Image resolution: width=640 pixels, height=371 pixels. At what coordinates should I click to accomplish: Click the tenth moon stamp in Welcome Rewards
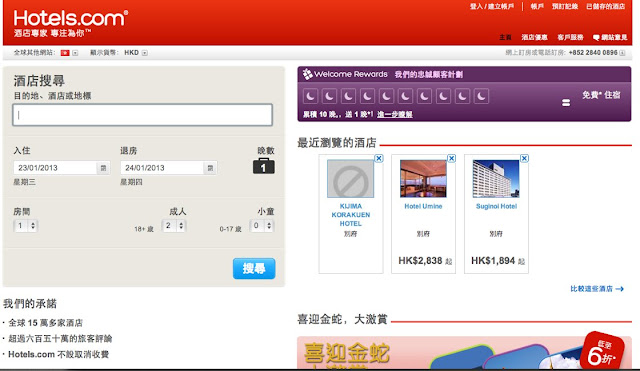coord(482,96)
